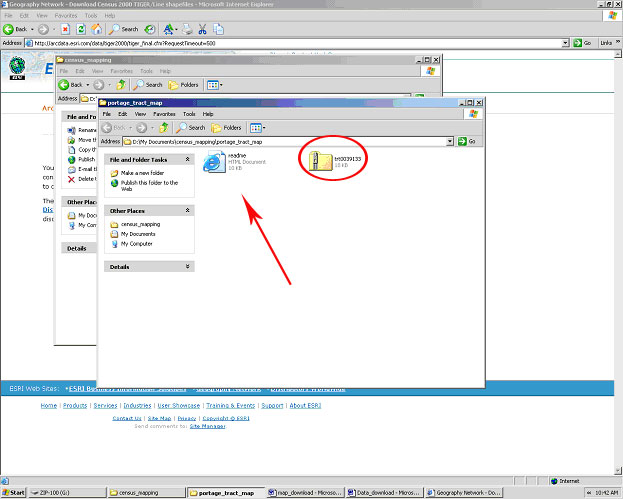The image size is (623, 499).
Task: Click About ESRI link
Action: point(305,406)
